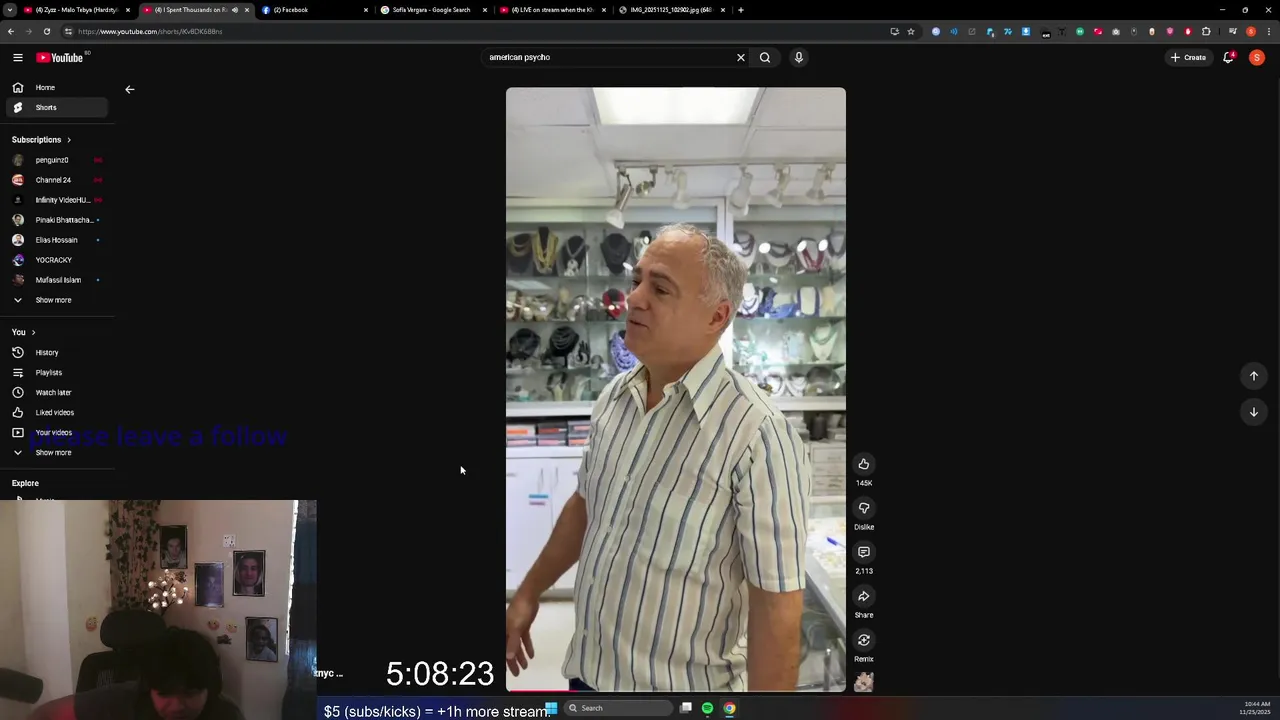Navigate back in the browser
This screenshot has height=720, width=1280.
(x=10, y=31)
